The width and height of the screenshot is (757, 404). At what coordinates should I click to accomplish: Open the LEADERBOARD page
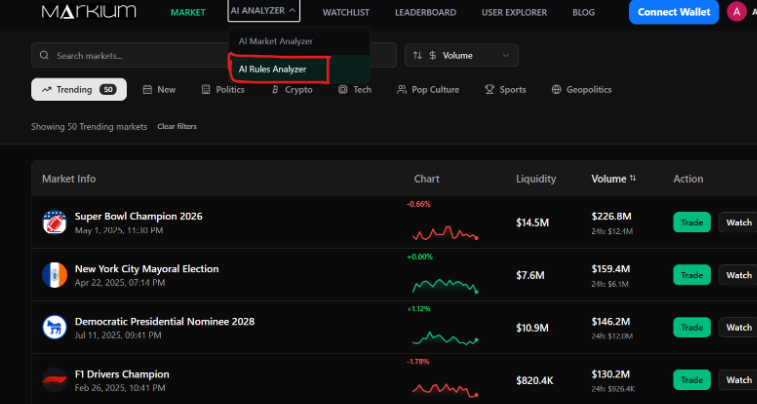425,13
